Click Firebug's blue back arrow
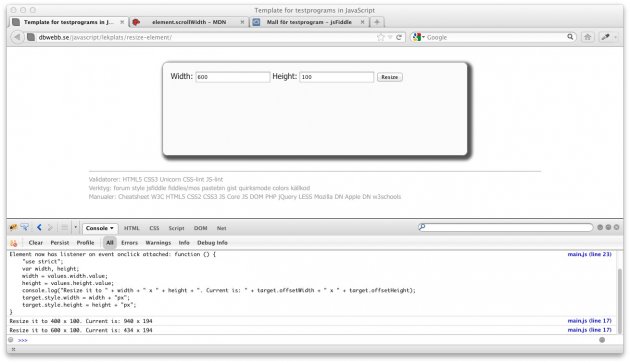This screenshot has height=363, width=630. (x=39, y=228)
